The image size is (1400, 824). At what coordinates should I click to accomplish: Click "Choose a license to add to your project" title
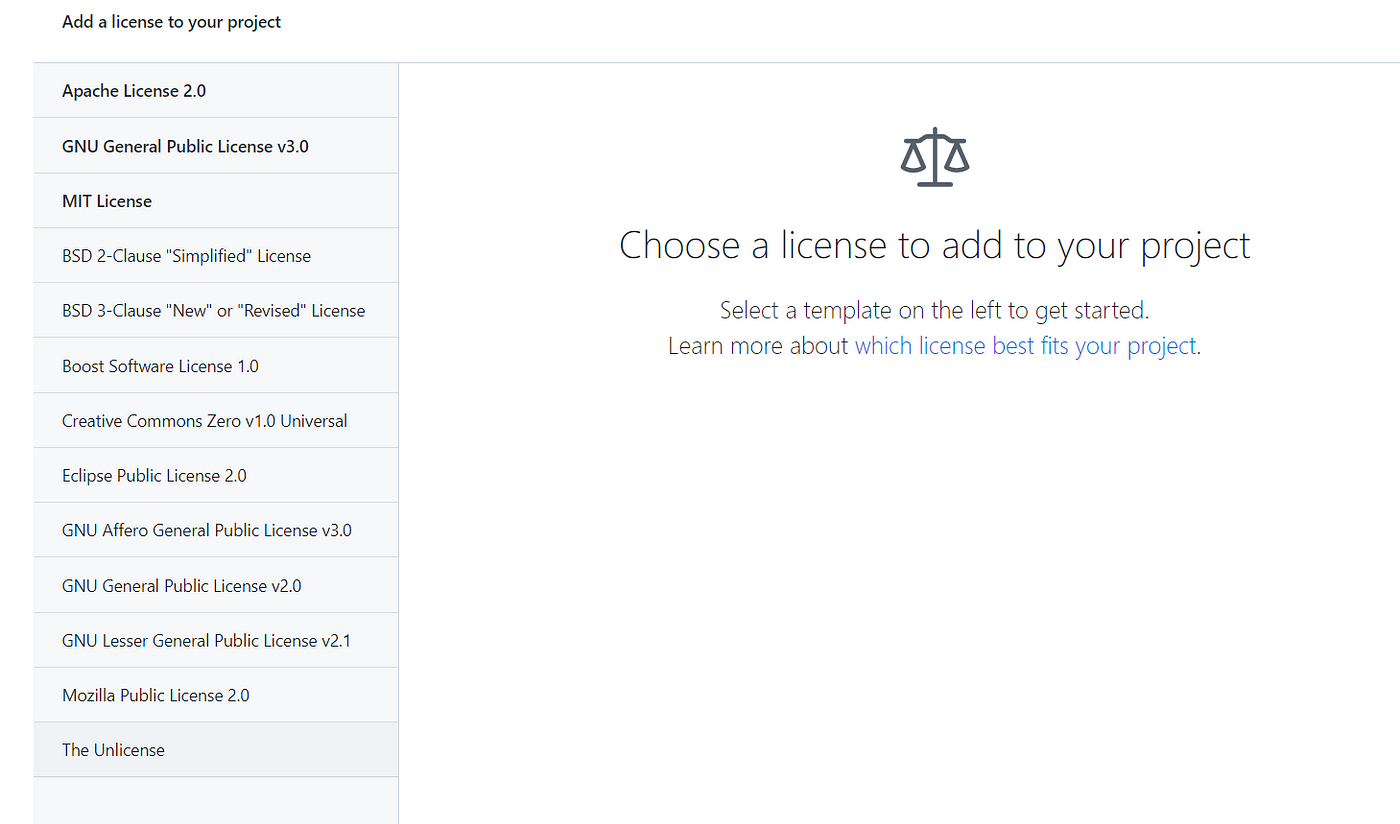[x=935, y=245]
